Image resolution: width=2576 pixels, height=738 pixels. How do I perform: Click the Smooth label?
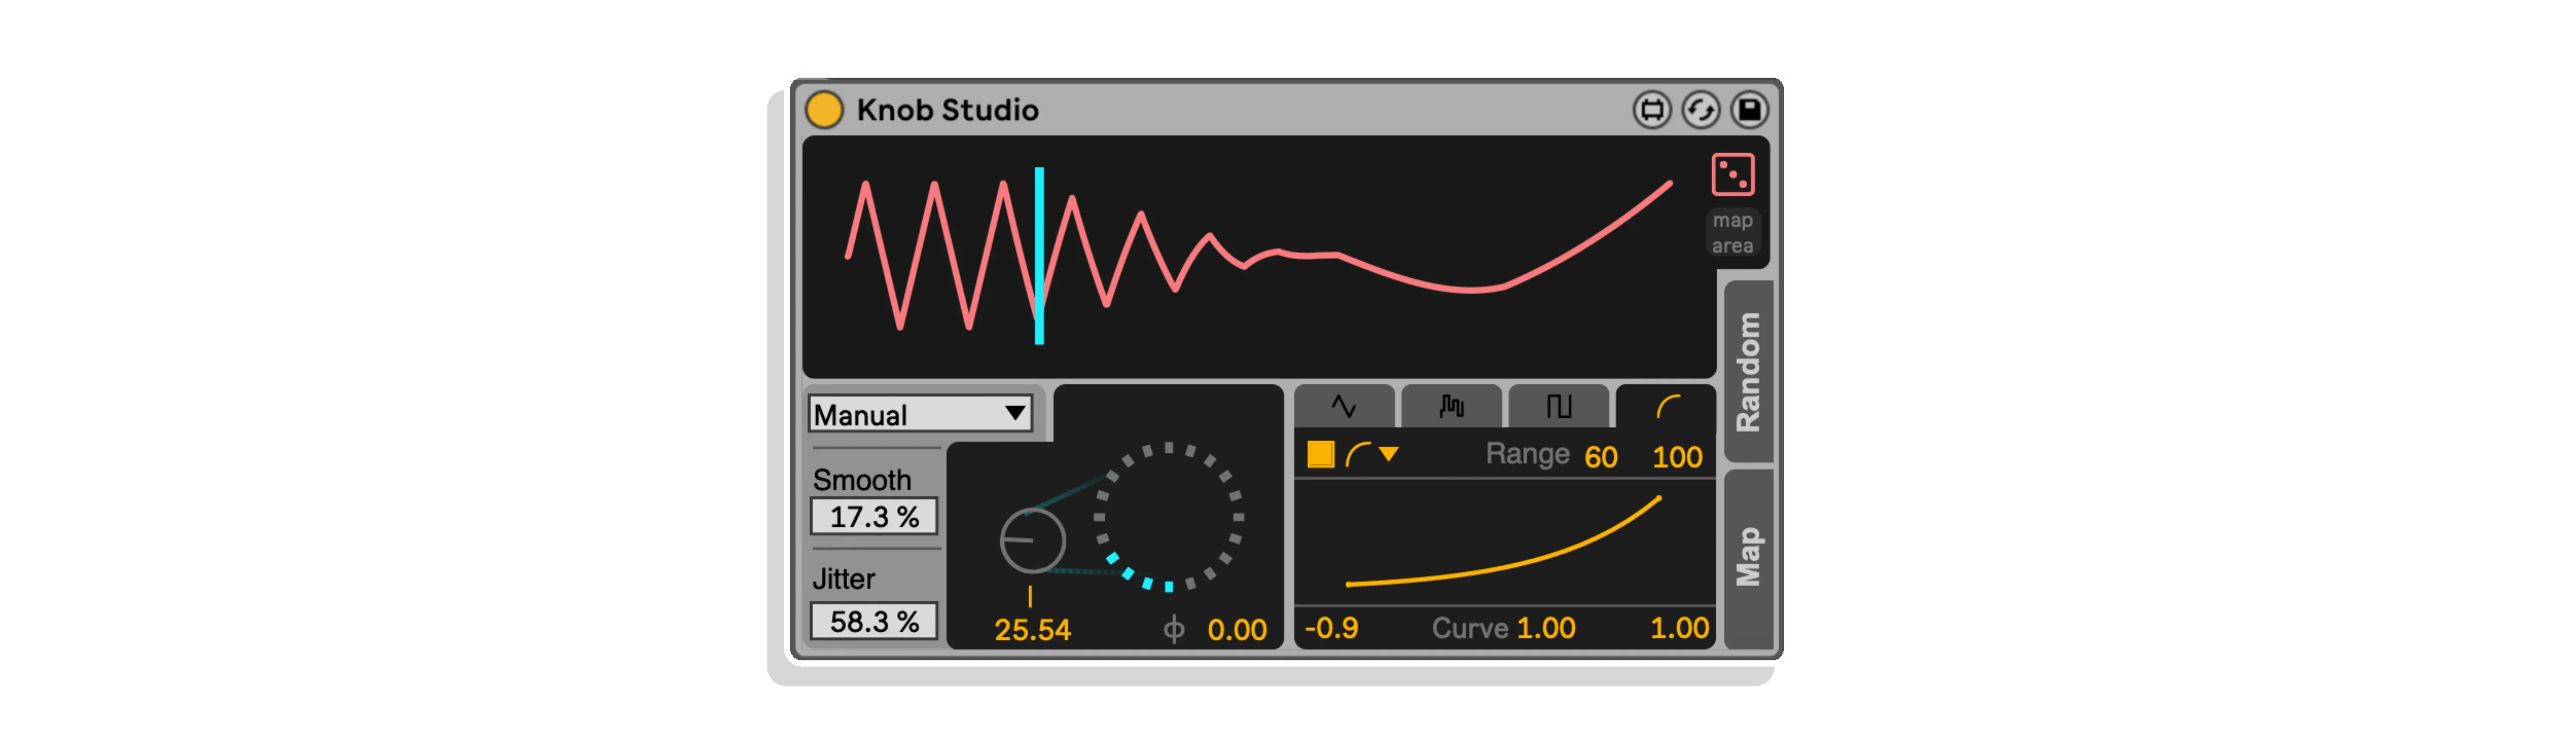(862, 480)
